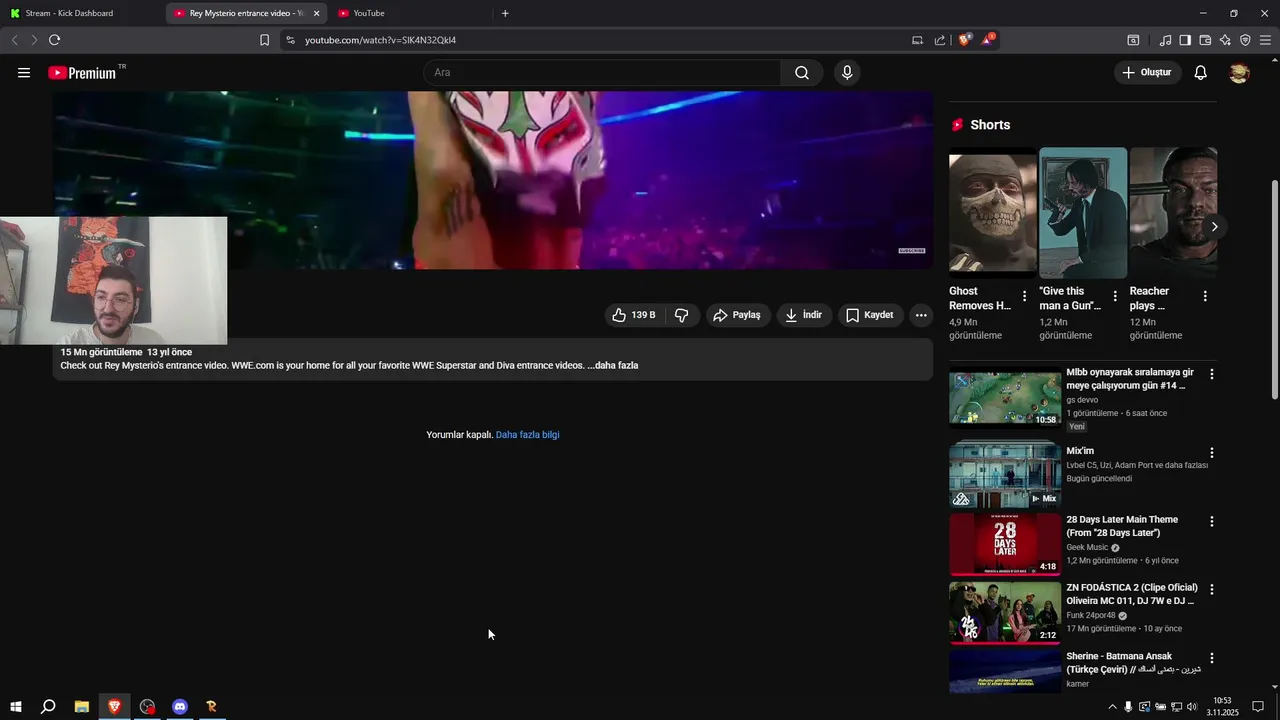Click the search magnifier button
This screenshot has height=720, width=1280.
click(802, 73)
